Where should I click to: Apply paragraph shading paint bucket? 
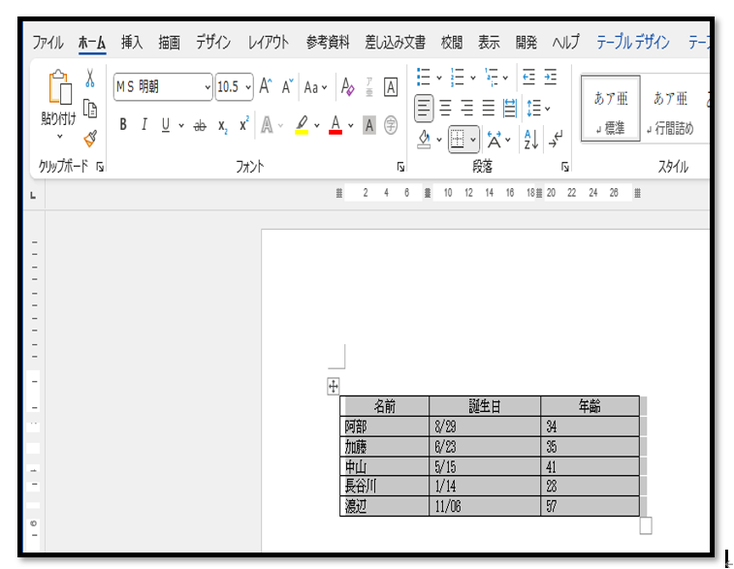pyautogui.click(x=424, y=139)
